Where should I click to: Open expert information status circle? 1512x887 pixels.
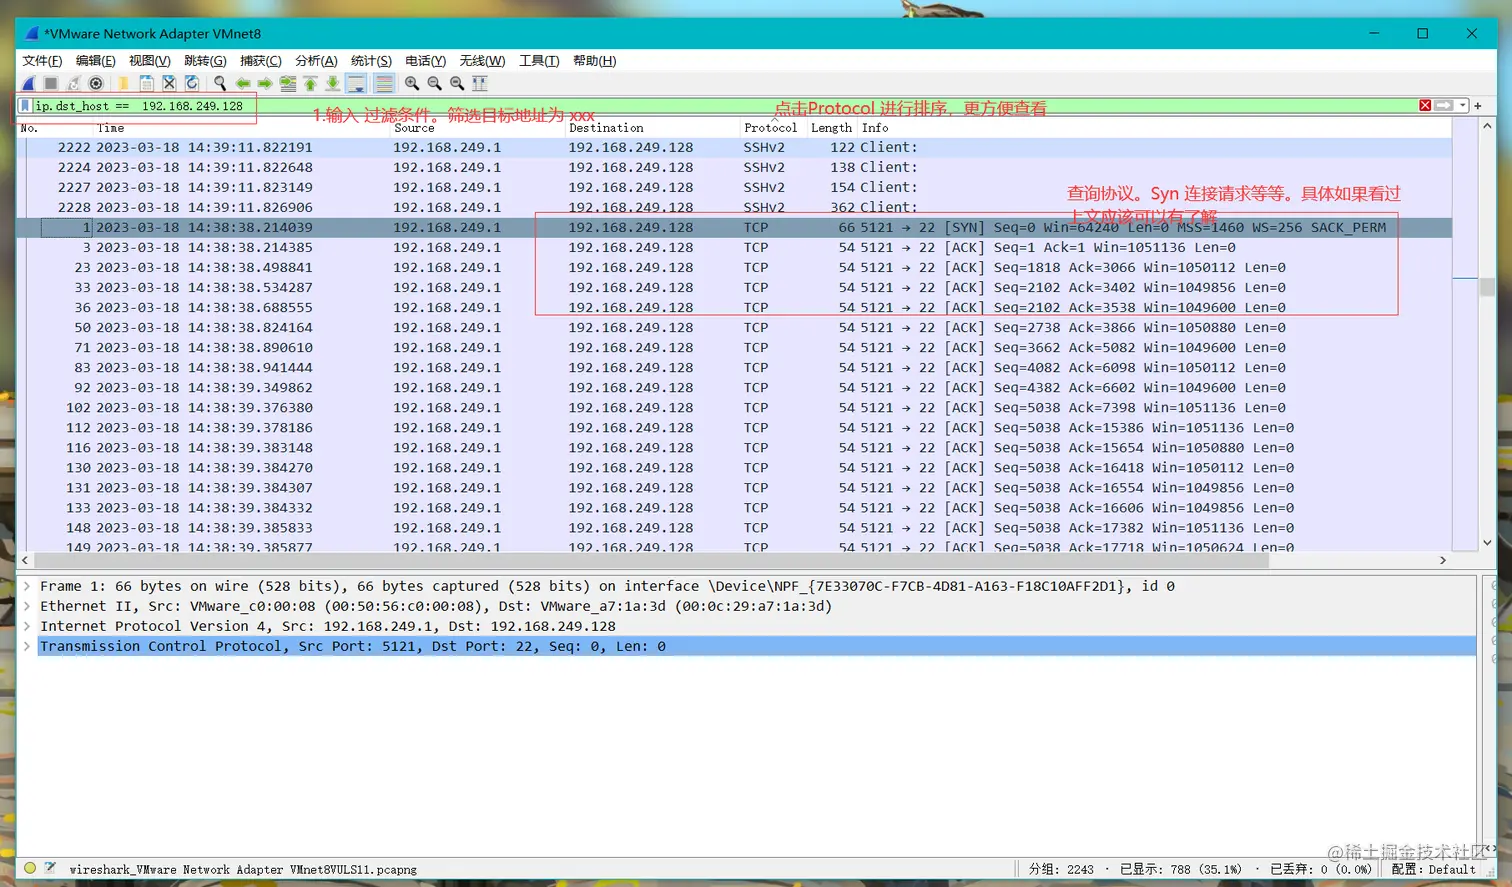point(30,869)
